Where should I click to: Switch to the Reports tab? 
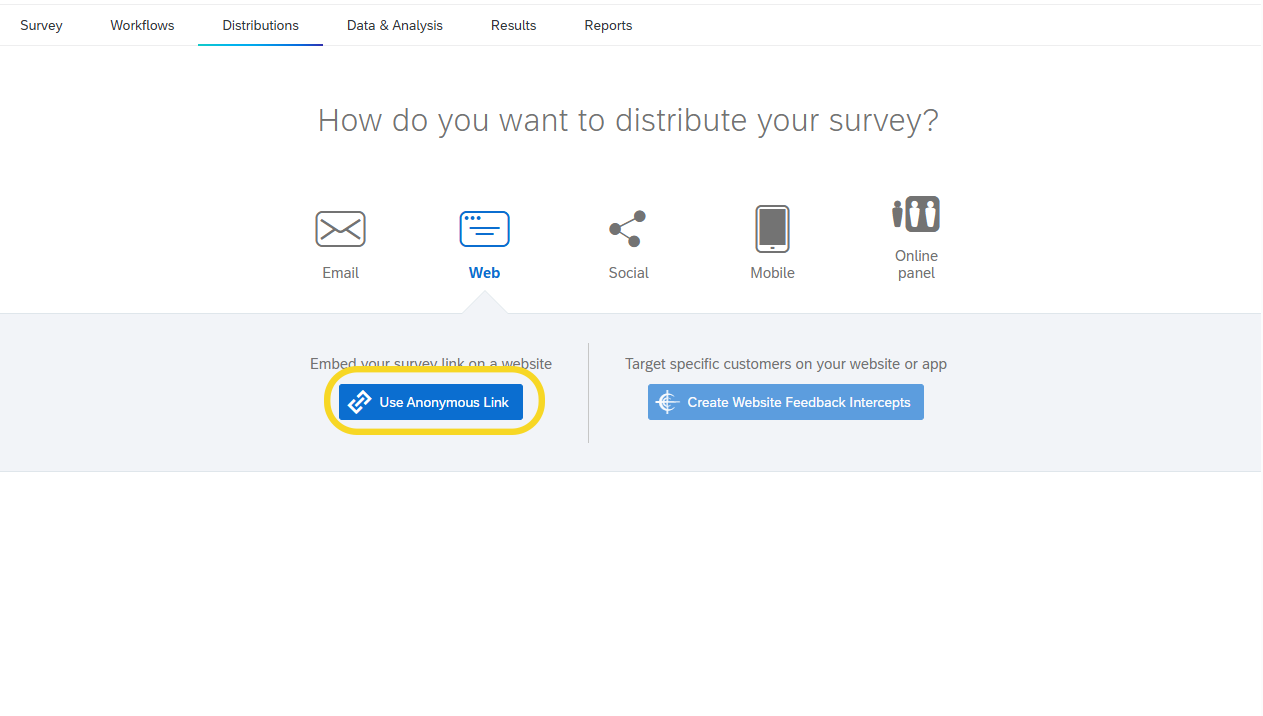pos(608,25)
